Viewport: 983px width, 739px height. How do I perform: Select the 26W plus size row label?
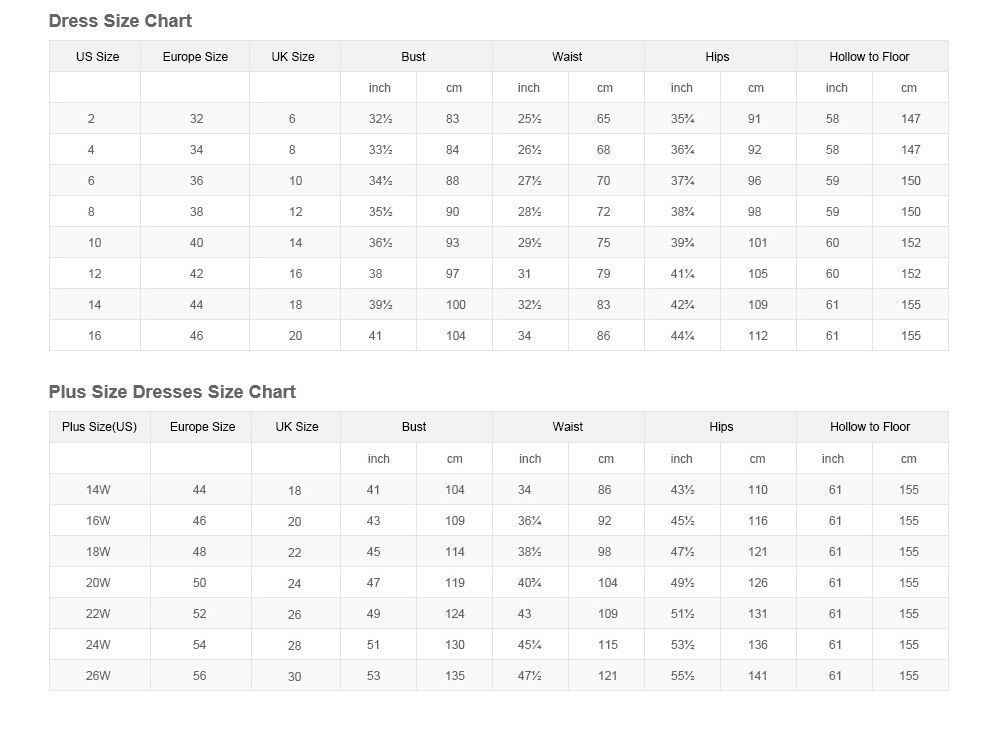pos(98,676)
